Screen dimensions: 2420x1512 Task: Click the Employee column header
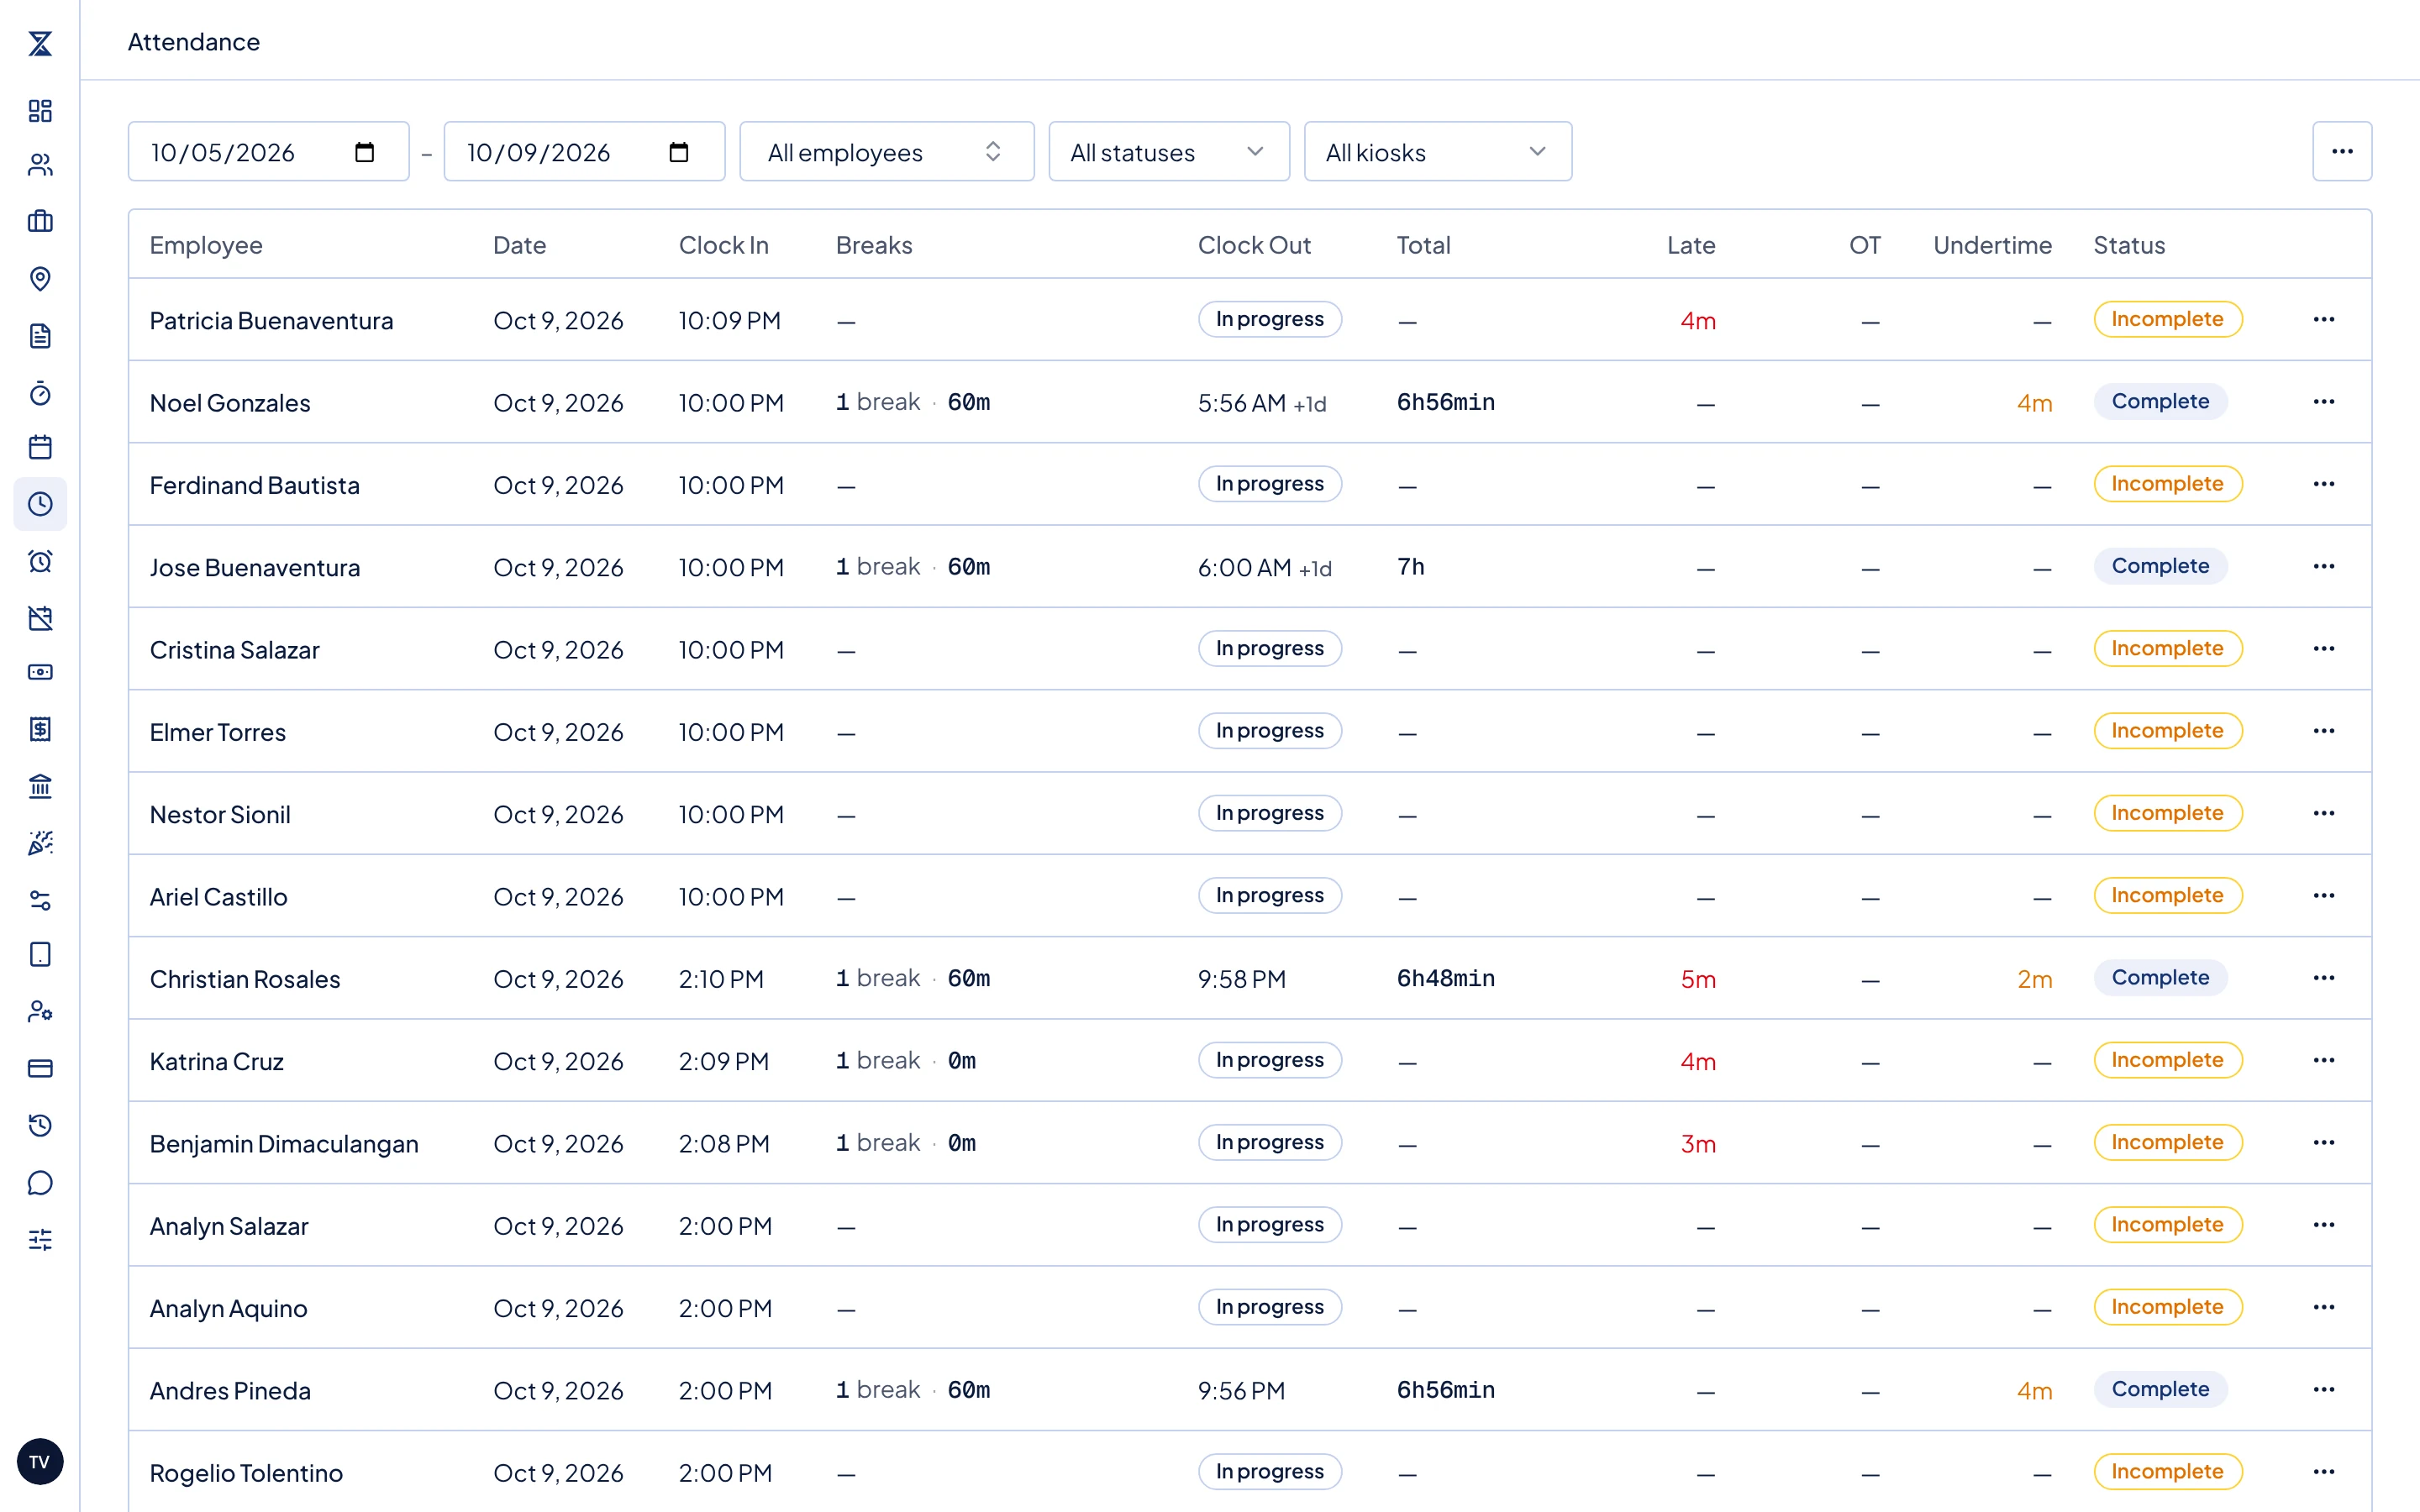(206, 245)
